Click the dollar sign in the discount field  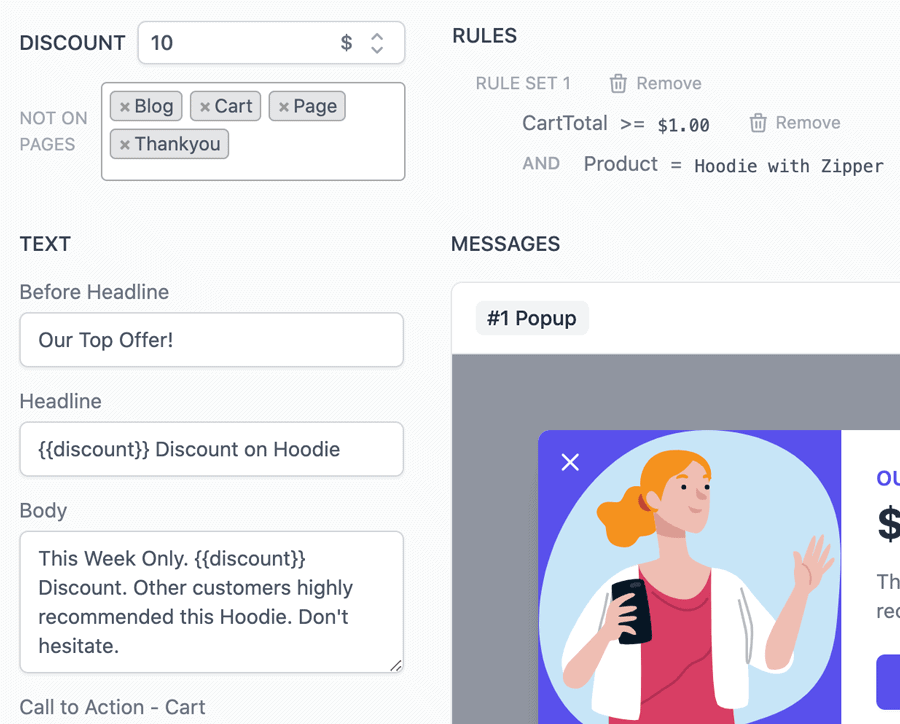(x=345, y=43)
